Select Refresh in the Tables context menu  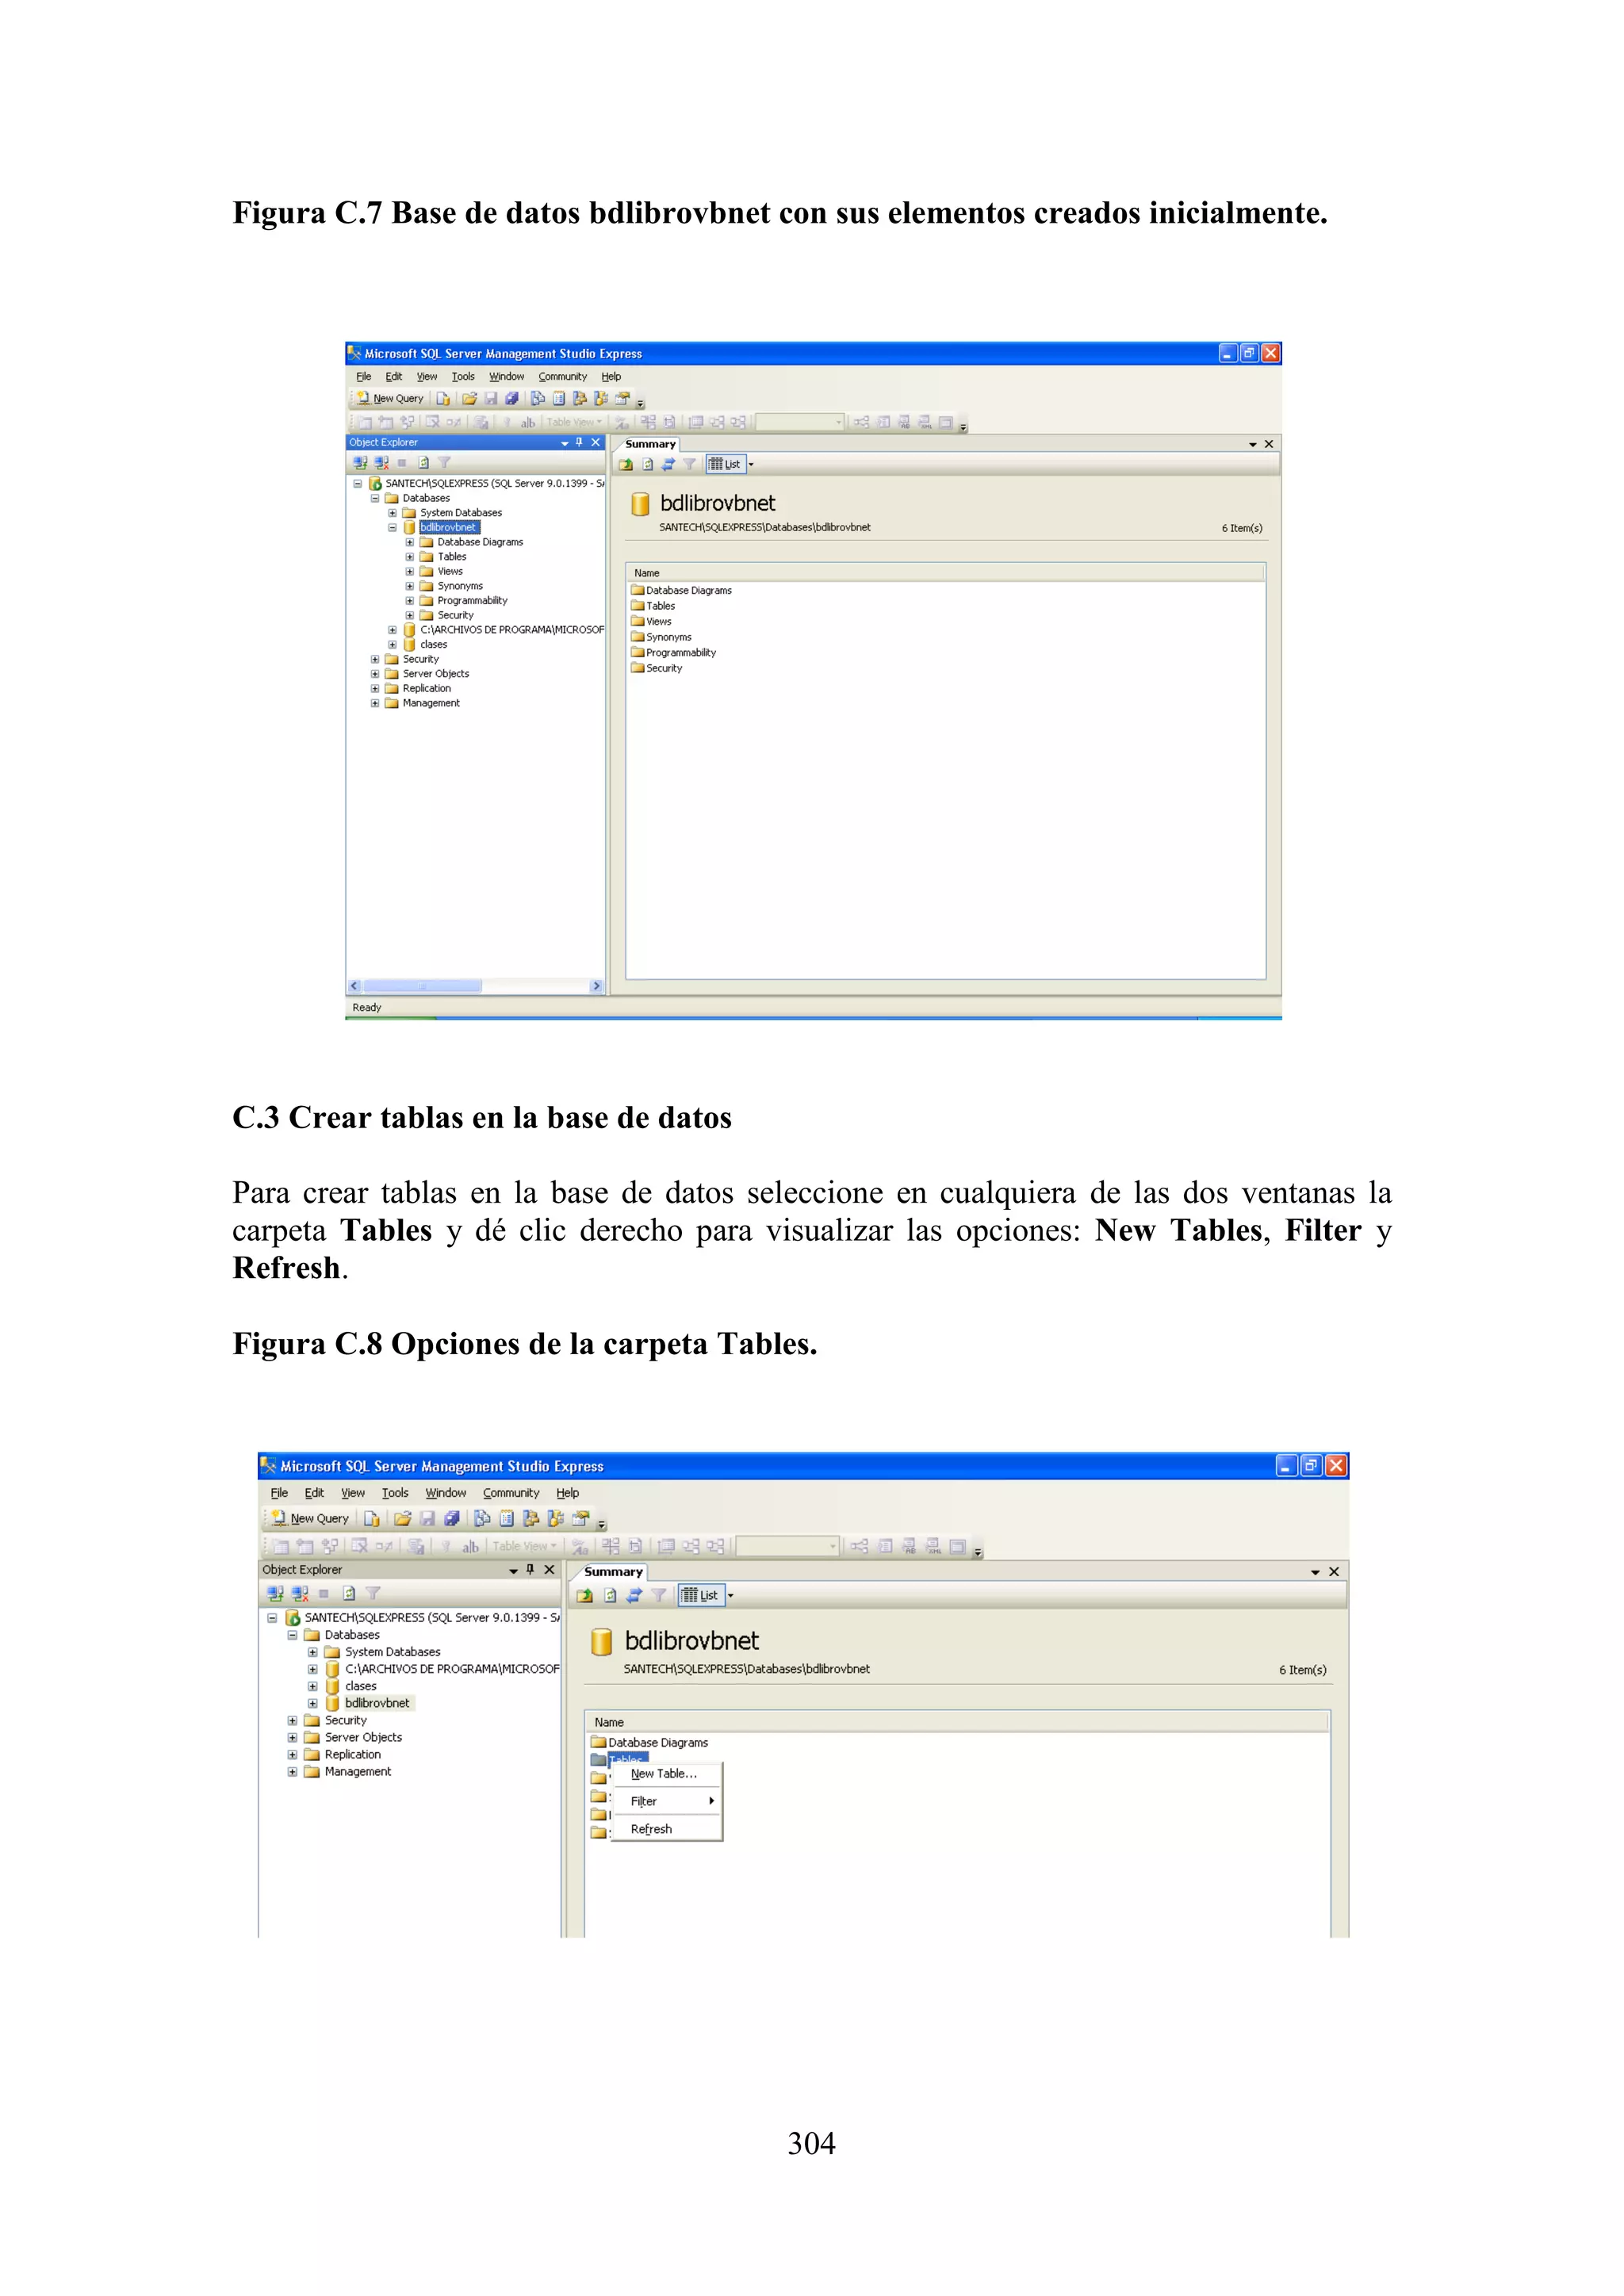(x=651, y=1829)
